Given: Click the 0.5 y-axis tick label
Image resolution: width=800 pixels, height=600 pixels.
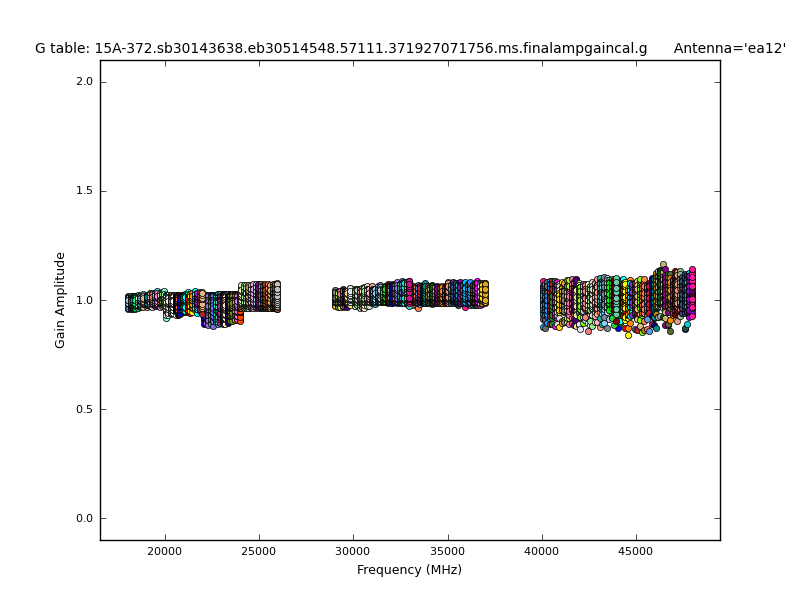Looking at the screenshot, I should coord(84,409).
